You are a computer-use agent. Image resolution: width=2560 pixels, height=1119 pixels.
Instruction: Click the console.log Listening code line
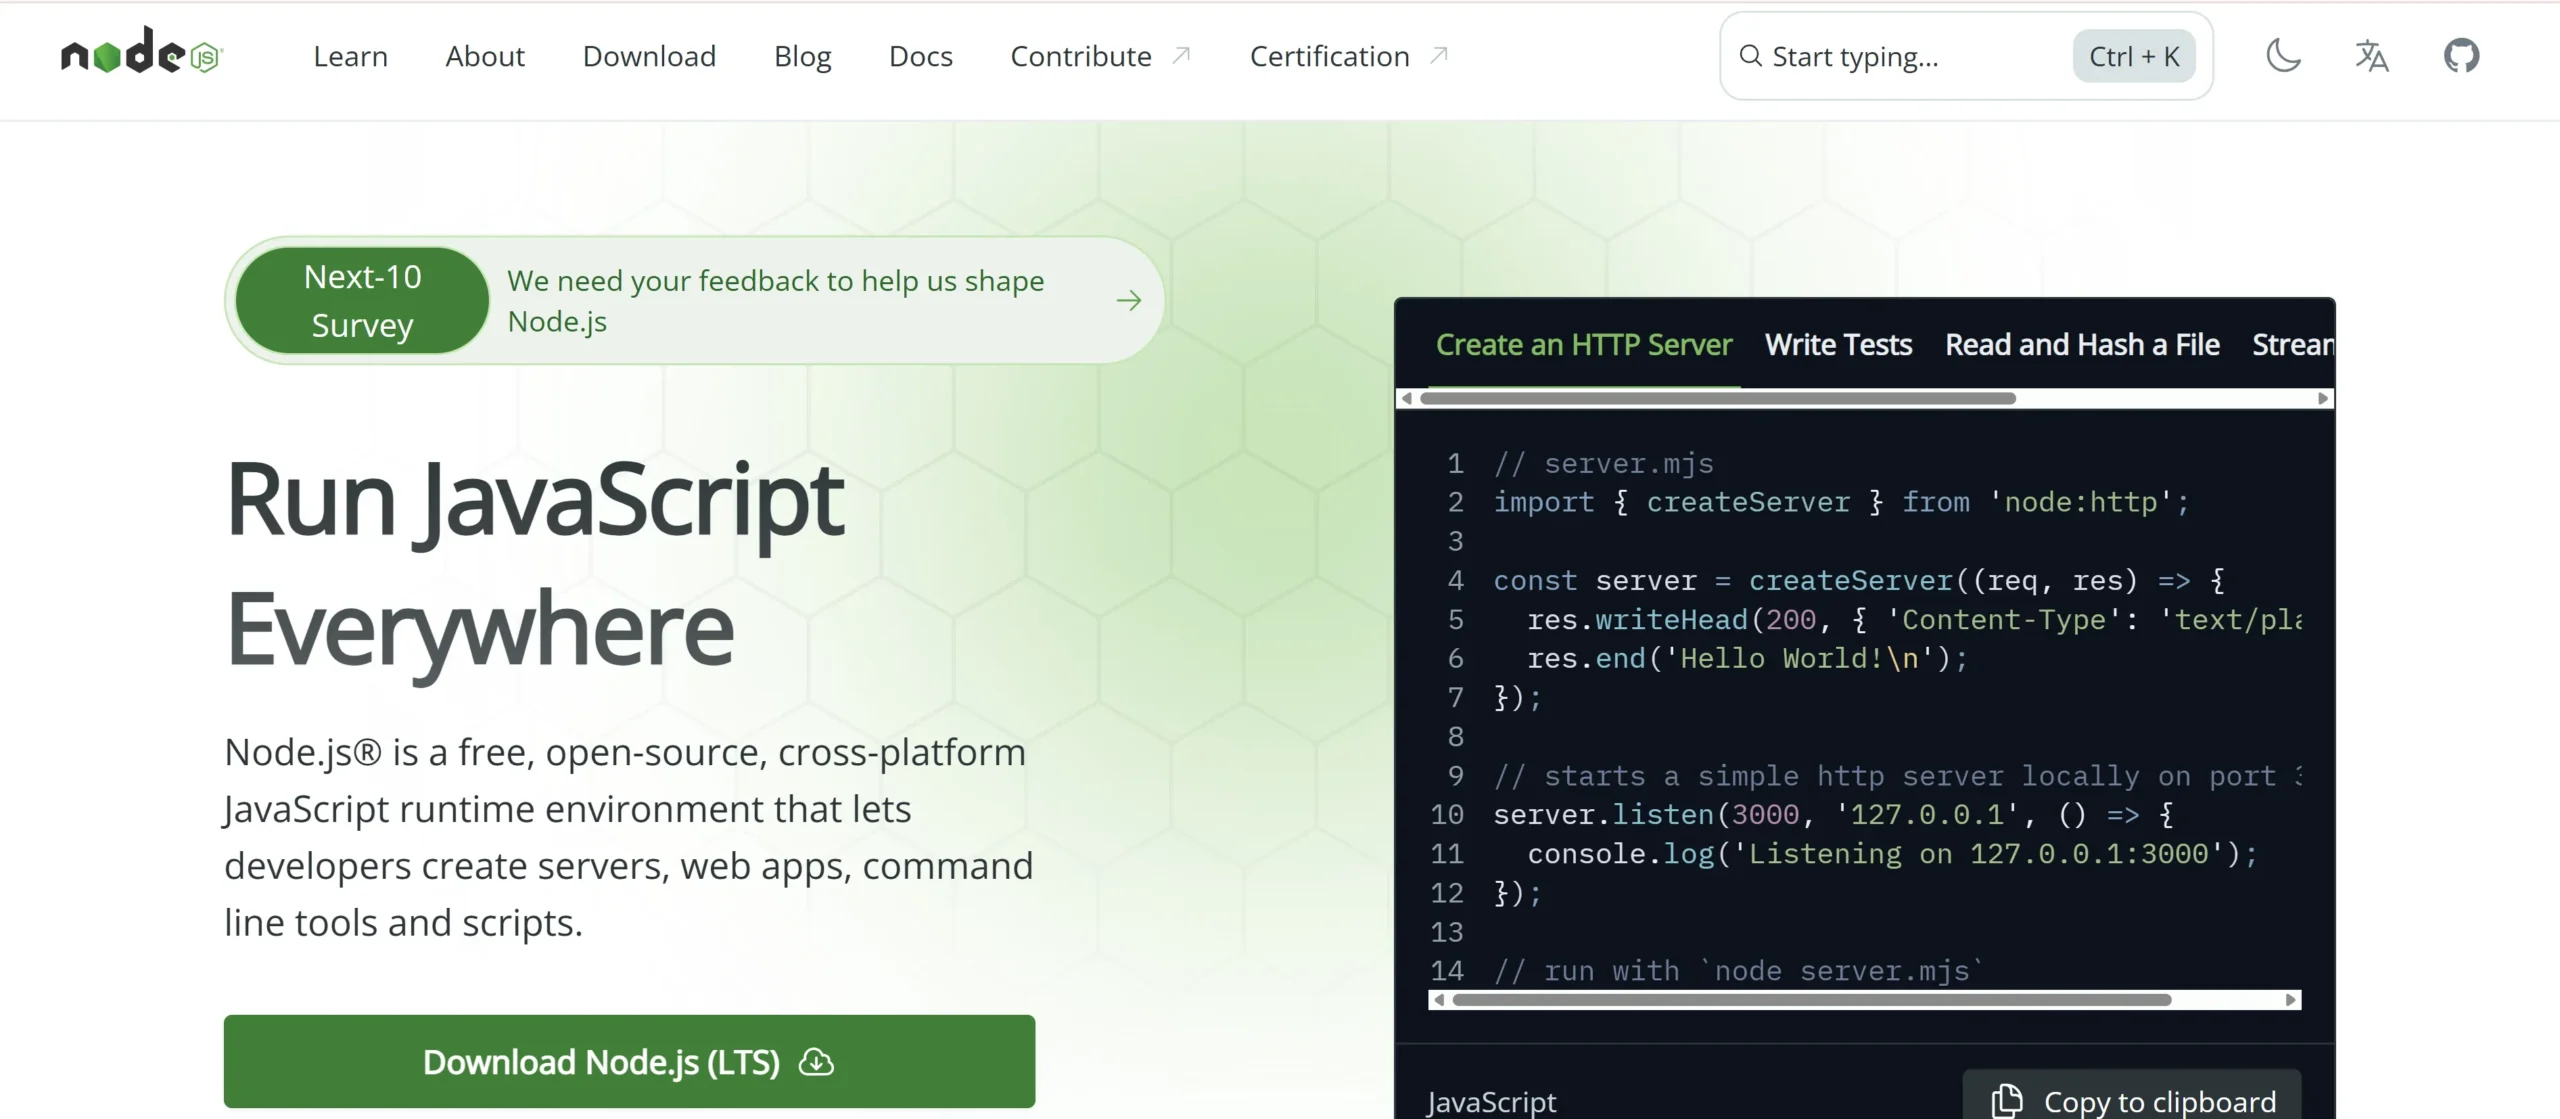coord(1892,854)
